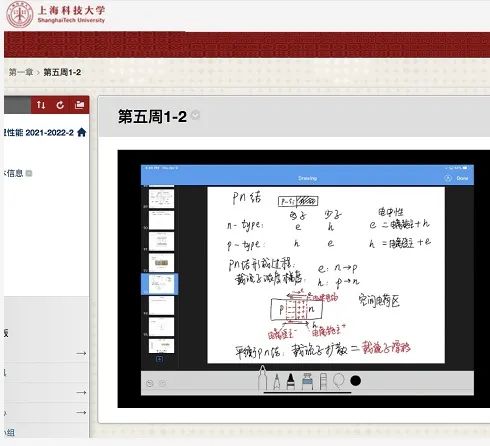
Task: Select the eraser tool in drawing toolbar
Action: [x=323, y=382]
